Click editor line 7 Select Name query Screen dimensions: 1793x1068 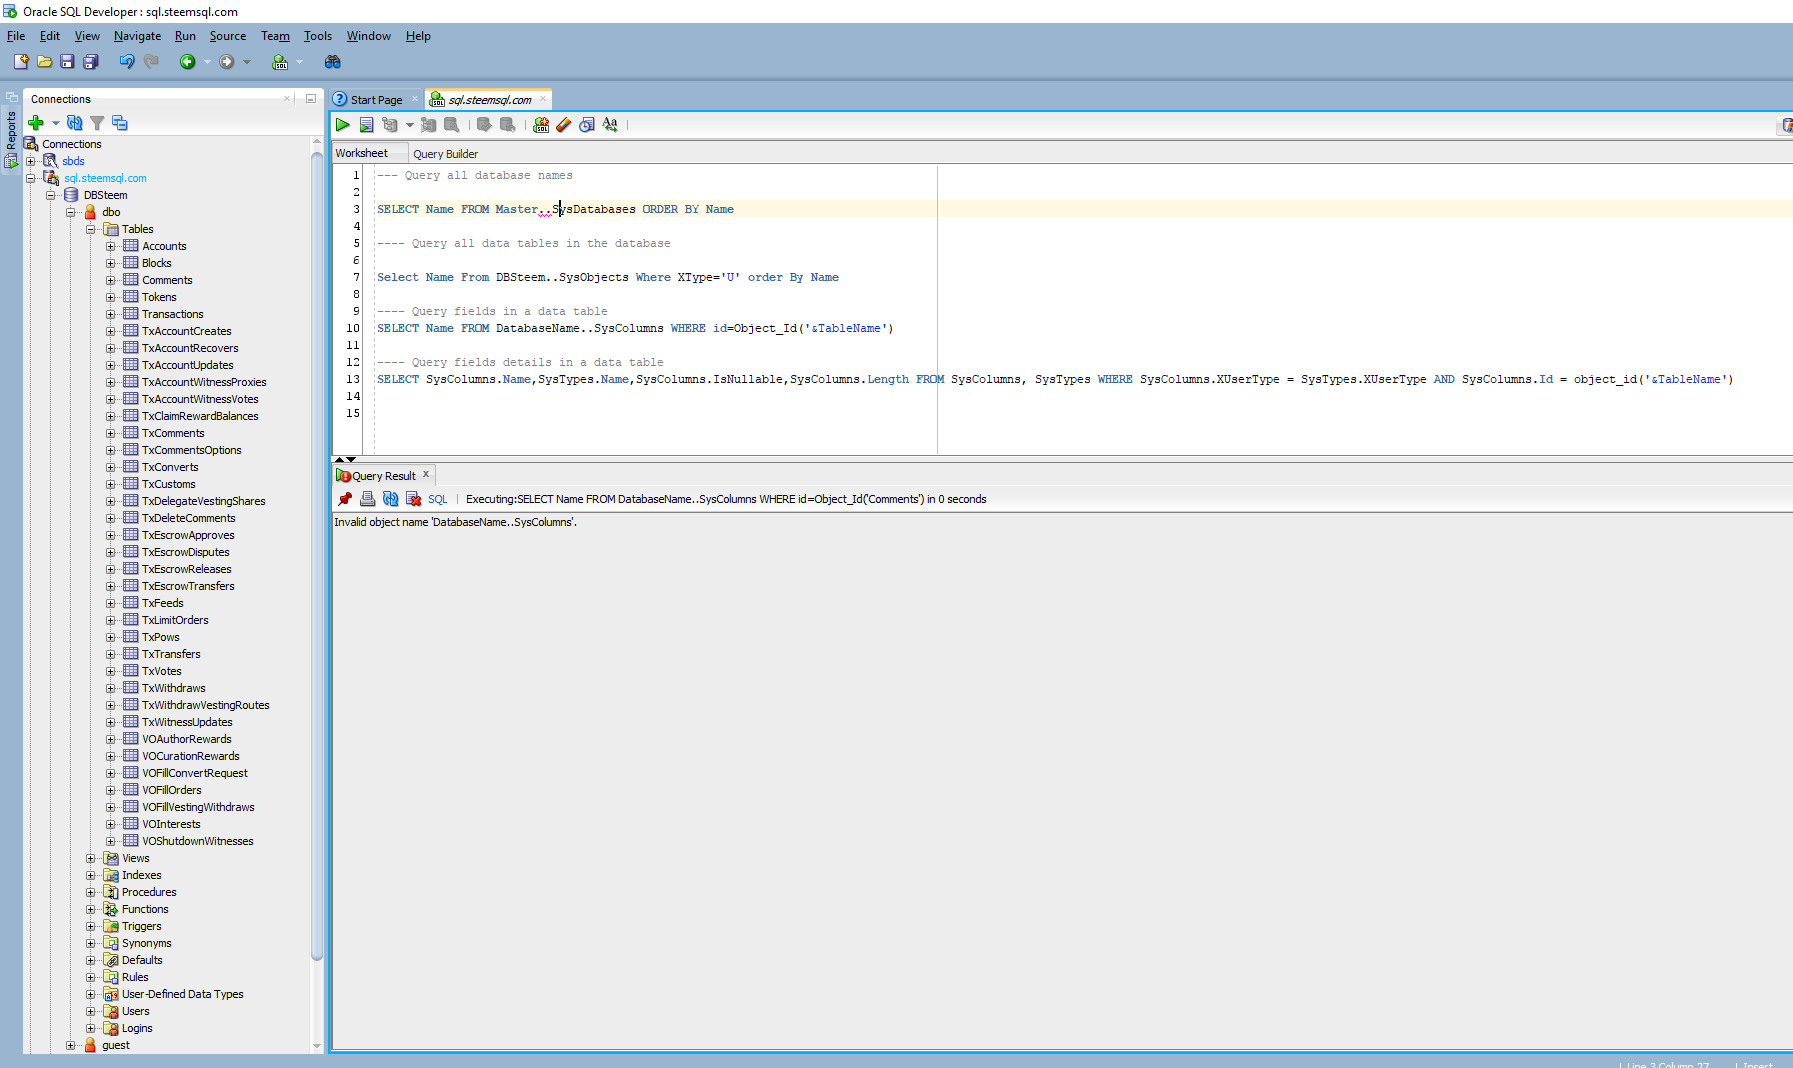(608, 277)
